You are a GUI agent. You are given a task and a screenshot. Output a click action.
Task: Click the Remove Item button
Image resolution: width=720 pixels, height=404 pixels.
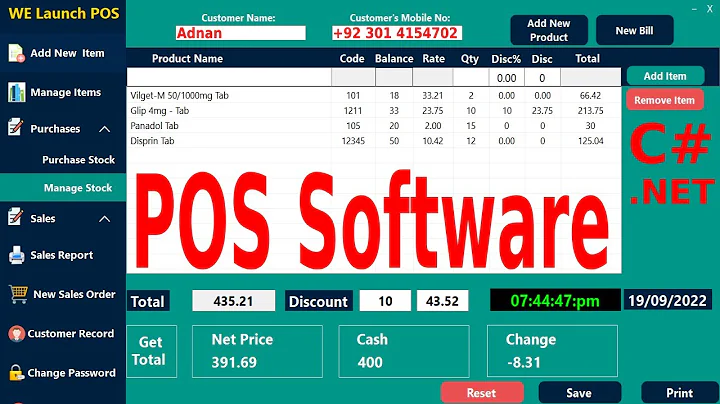click(x=664, y=100)
